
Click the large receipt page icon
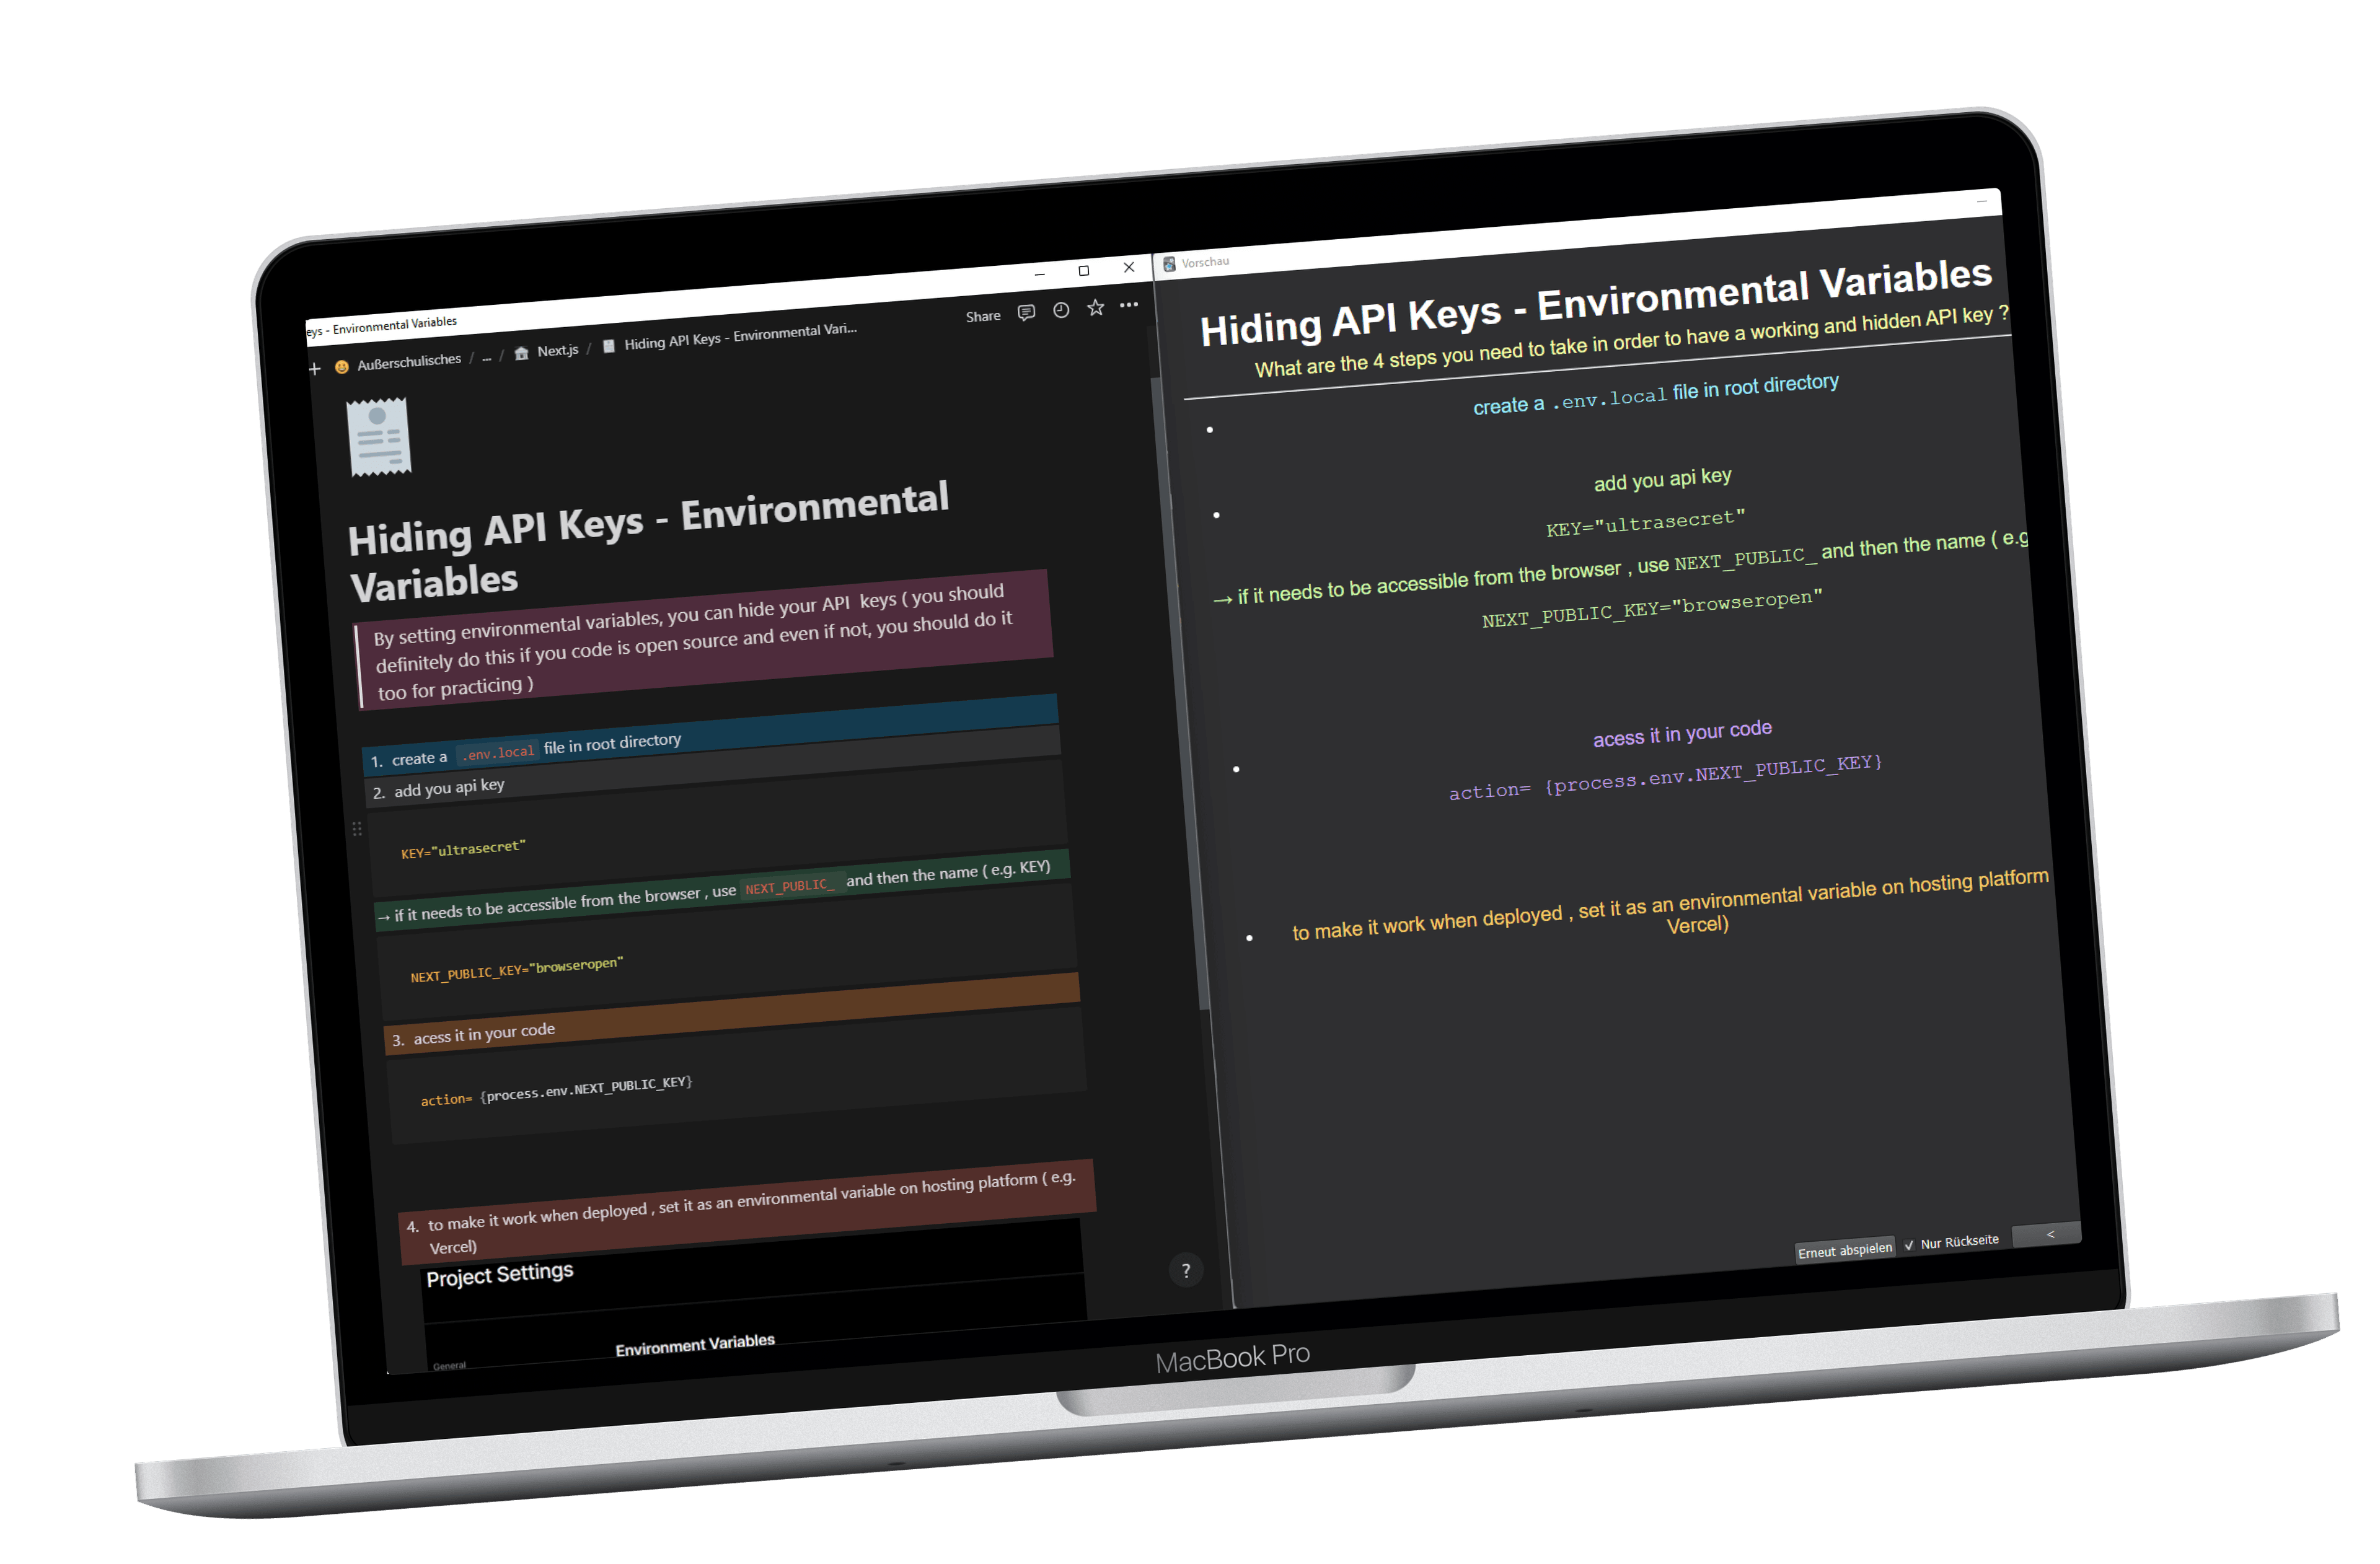(x=379, y=437)
